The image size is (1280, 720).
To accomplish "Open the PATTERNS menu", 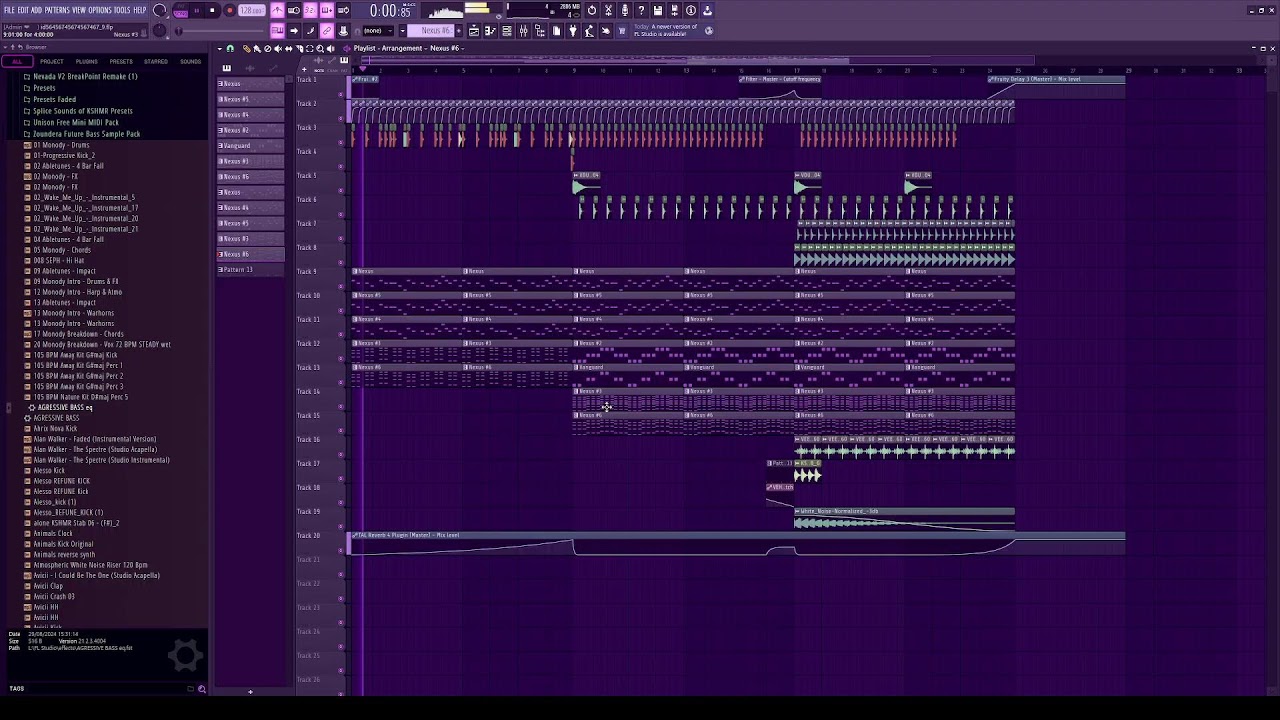I will pyautogui.click(x=56, y=10).
